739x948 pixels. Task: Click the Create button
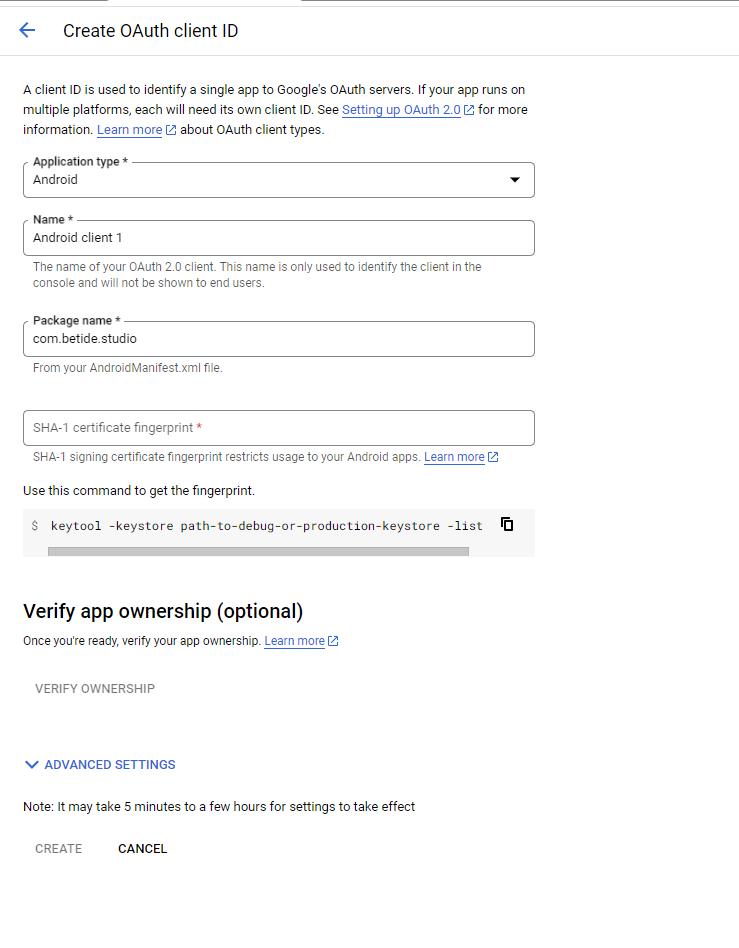(x=59, y=849)
